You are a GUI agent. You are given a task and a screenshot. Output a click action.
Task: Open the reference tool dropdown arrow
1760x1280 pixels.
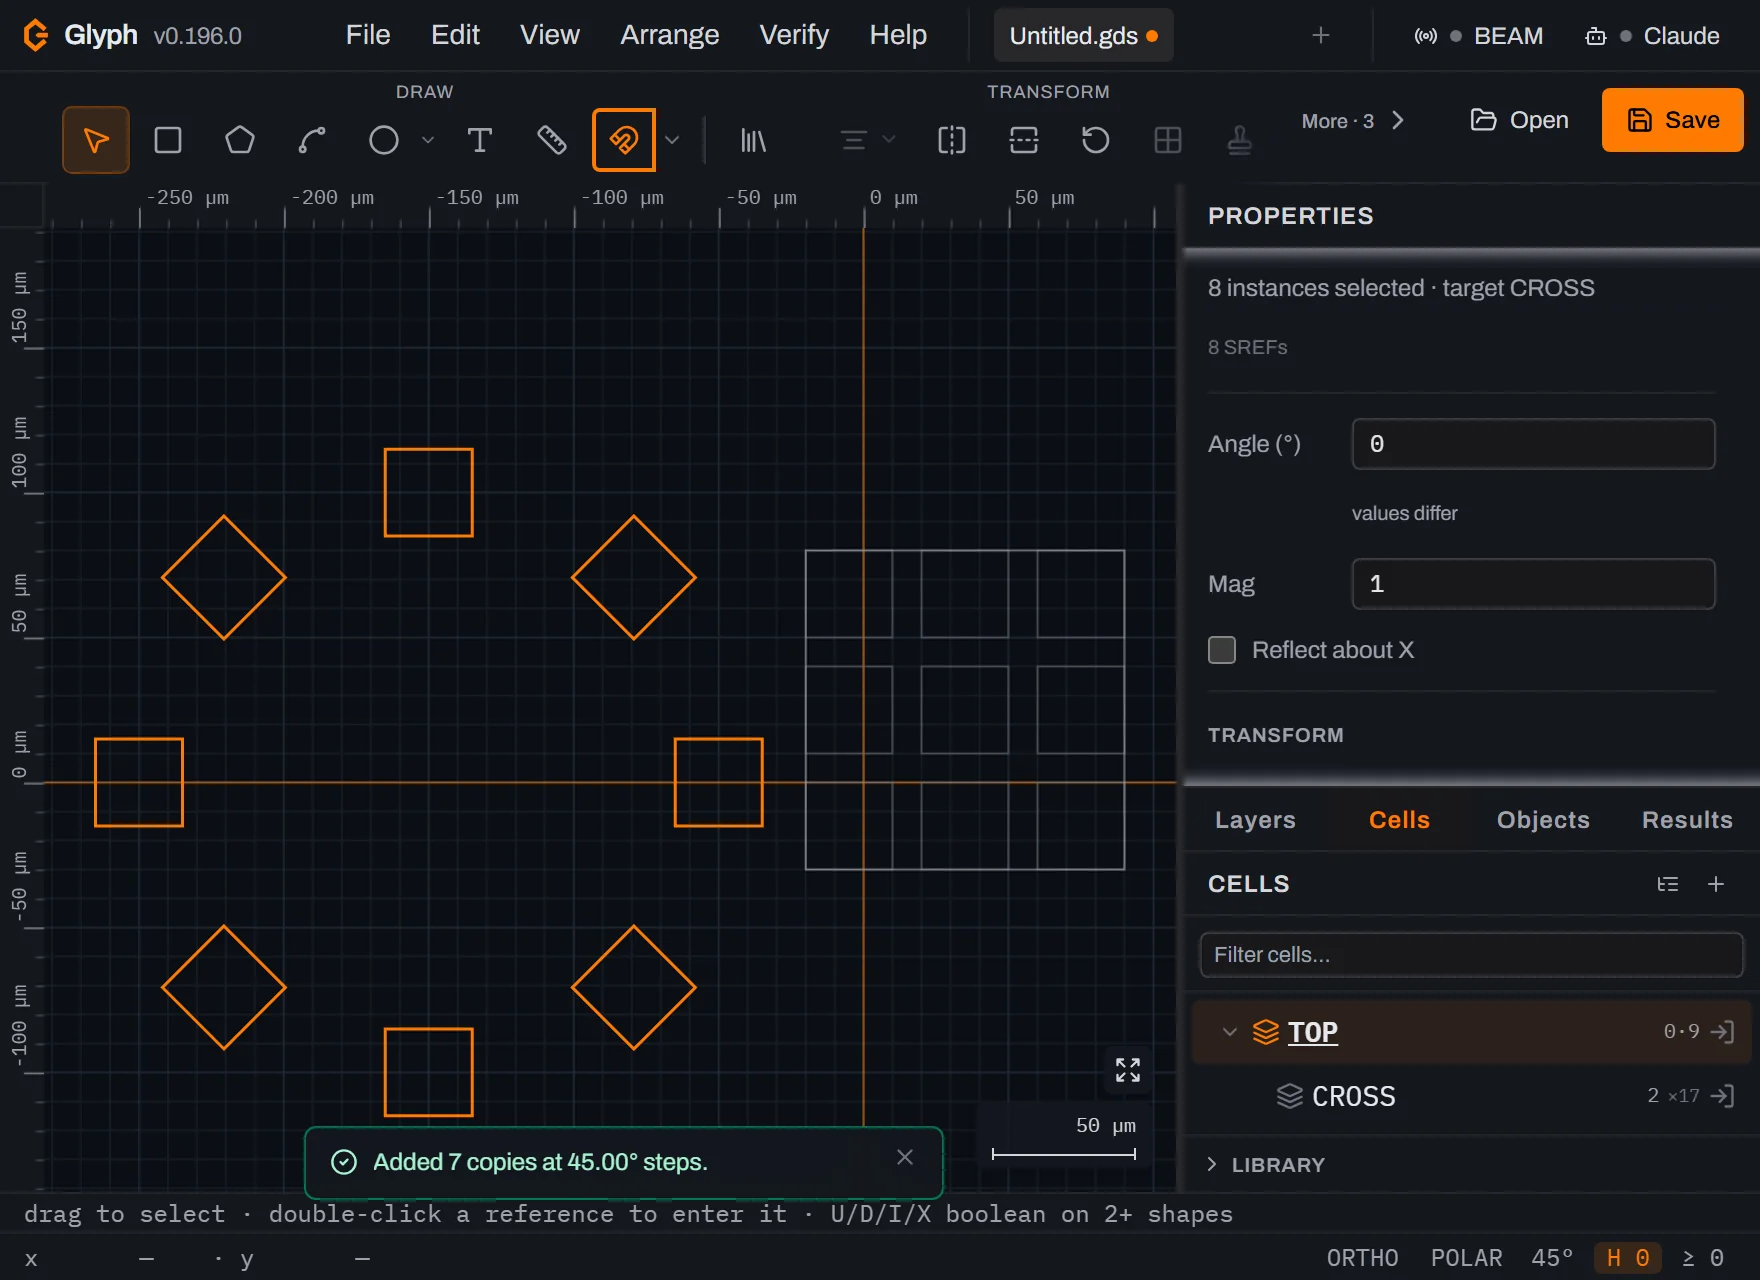(x=672, y=140)
